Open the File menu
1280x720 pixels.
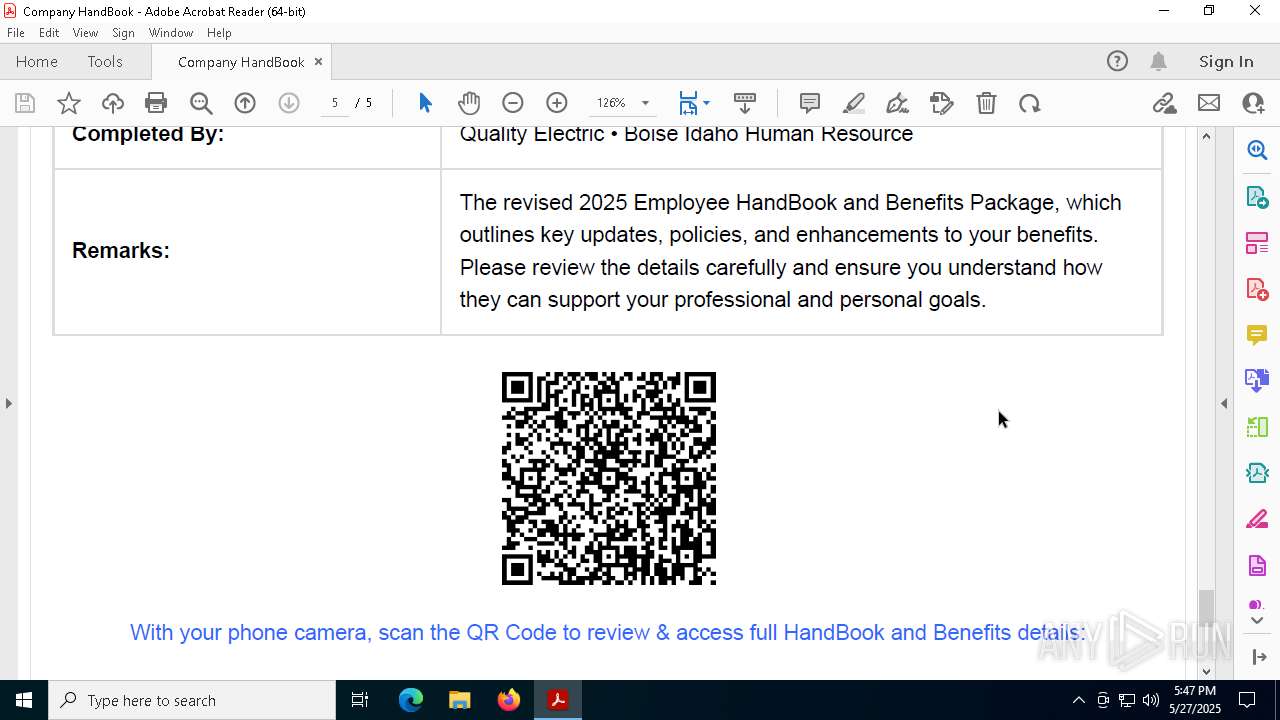point(16,33)
